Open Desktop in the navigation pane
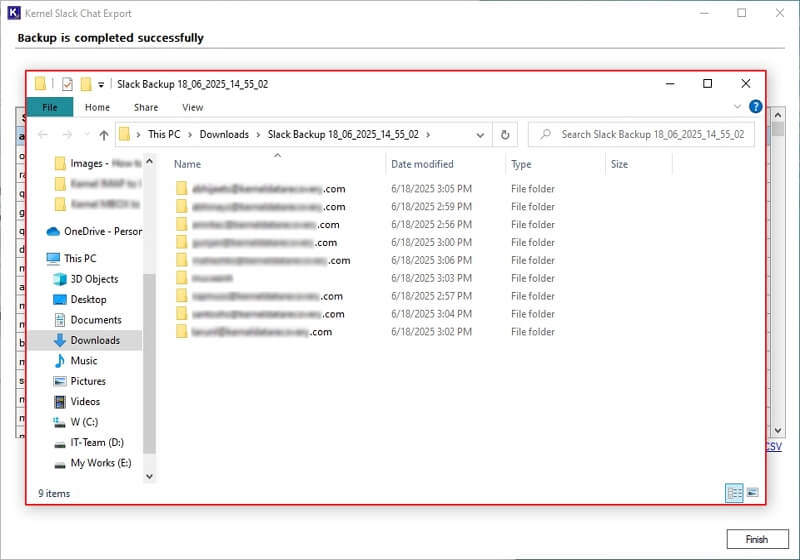 click(x=80, y=299)
